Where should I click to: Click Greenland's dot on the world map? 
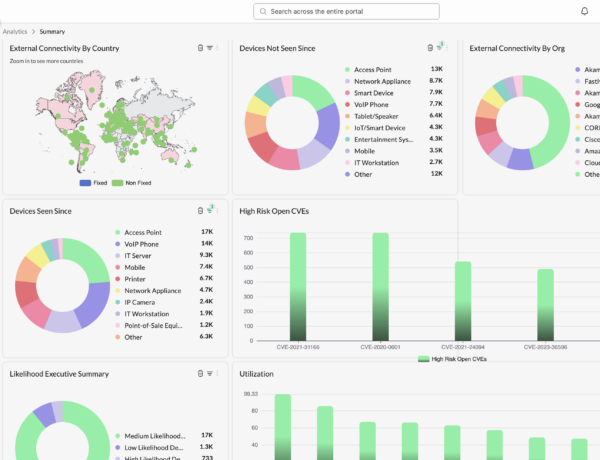pyautogui.click(x=92, y=90)
